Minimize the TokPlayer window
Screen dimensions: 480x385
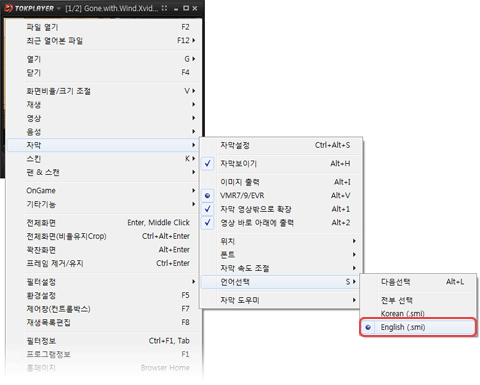[x=176, y=9]
